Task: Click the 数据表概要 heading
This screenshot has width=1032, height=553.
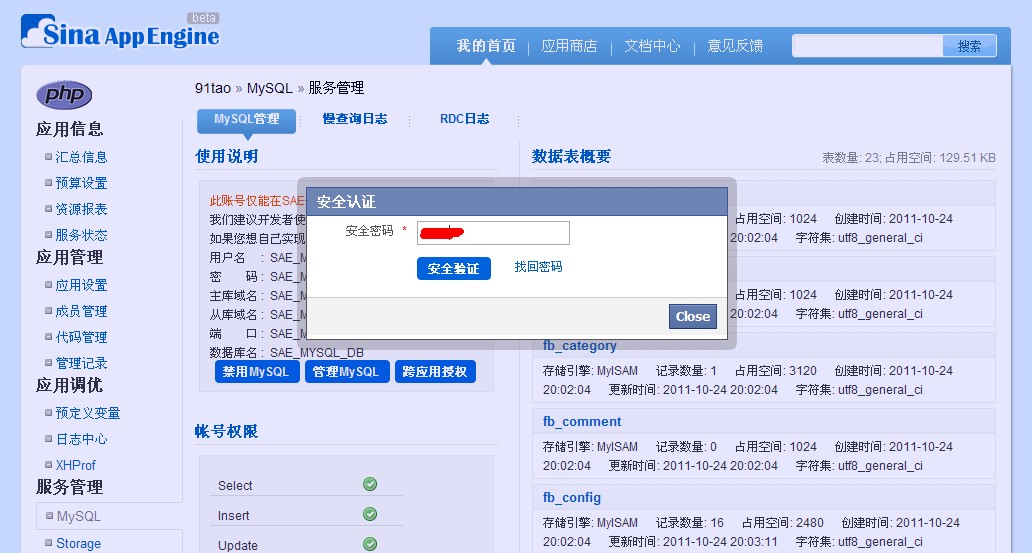Action: (x=571, y=157)
